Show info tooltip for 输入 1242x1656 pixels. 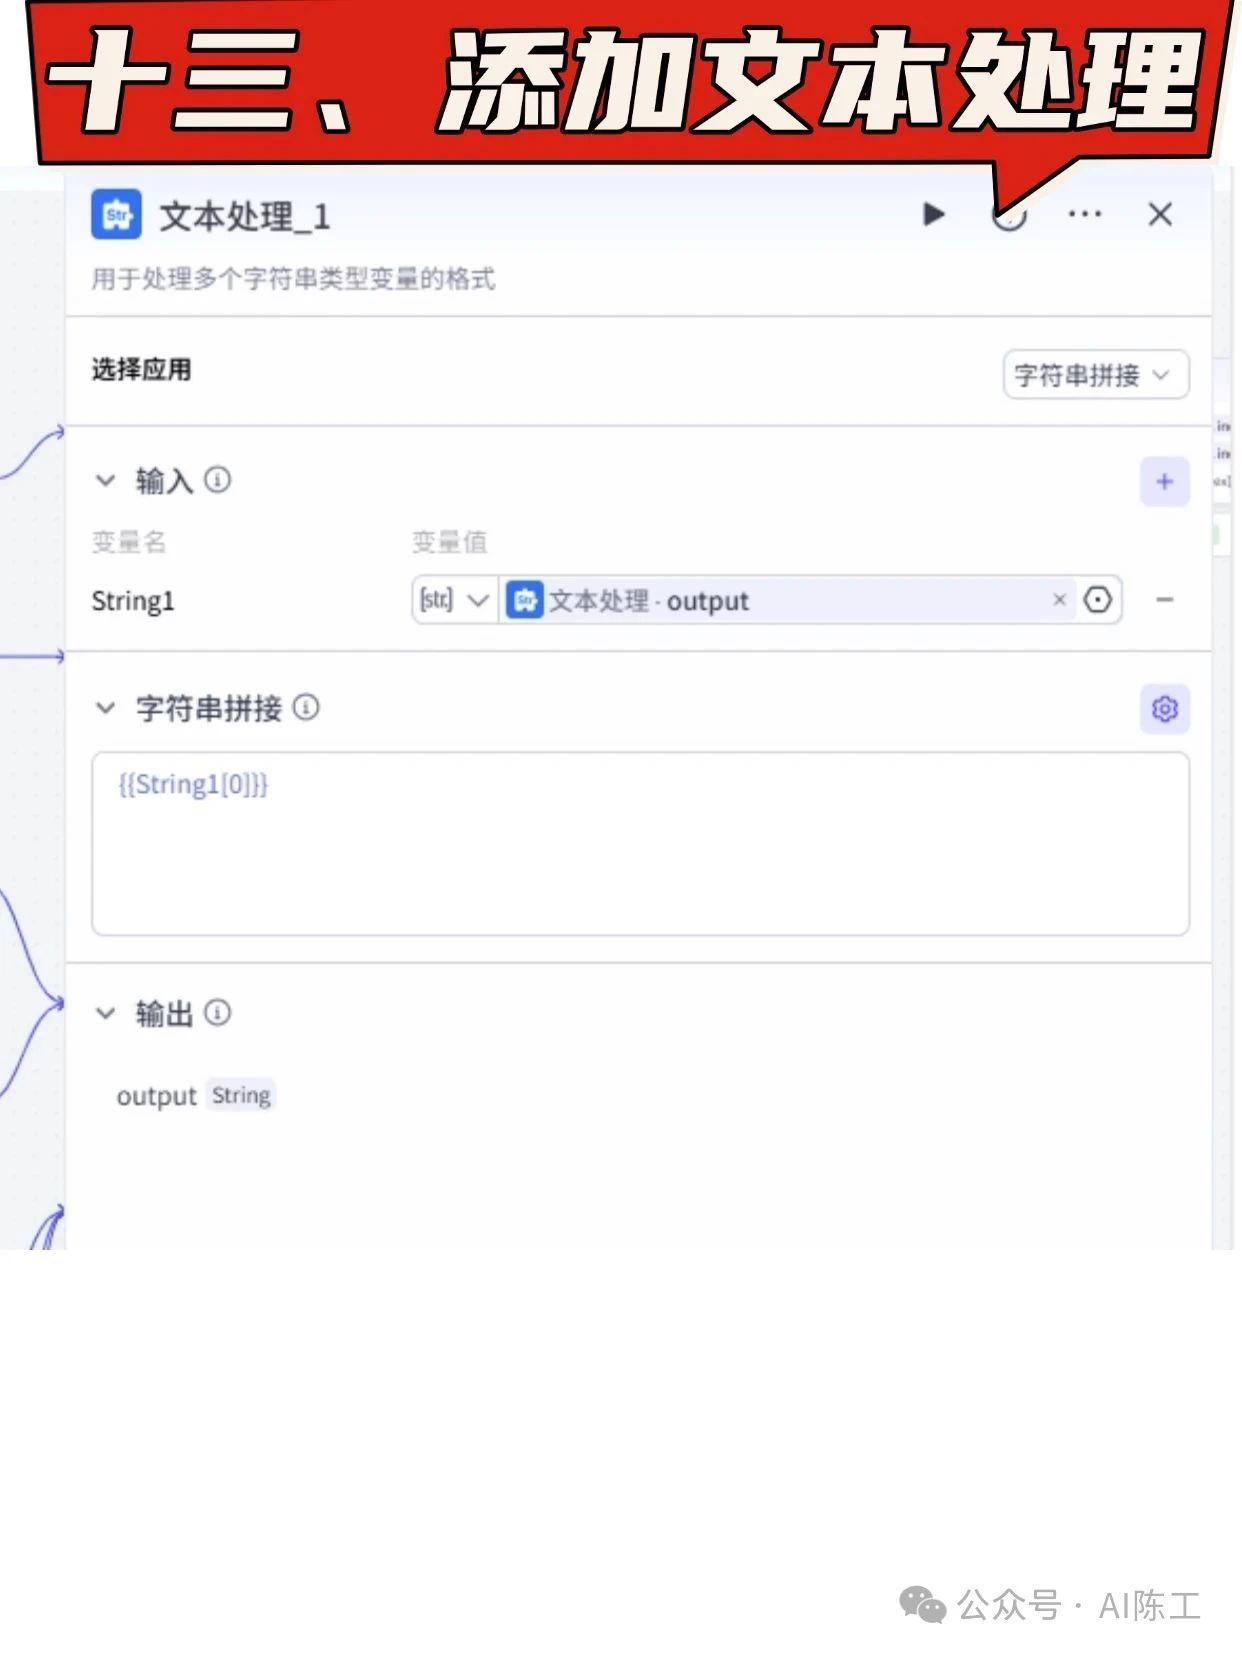(x=217, y=480)
